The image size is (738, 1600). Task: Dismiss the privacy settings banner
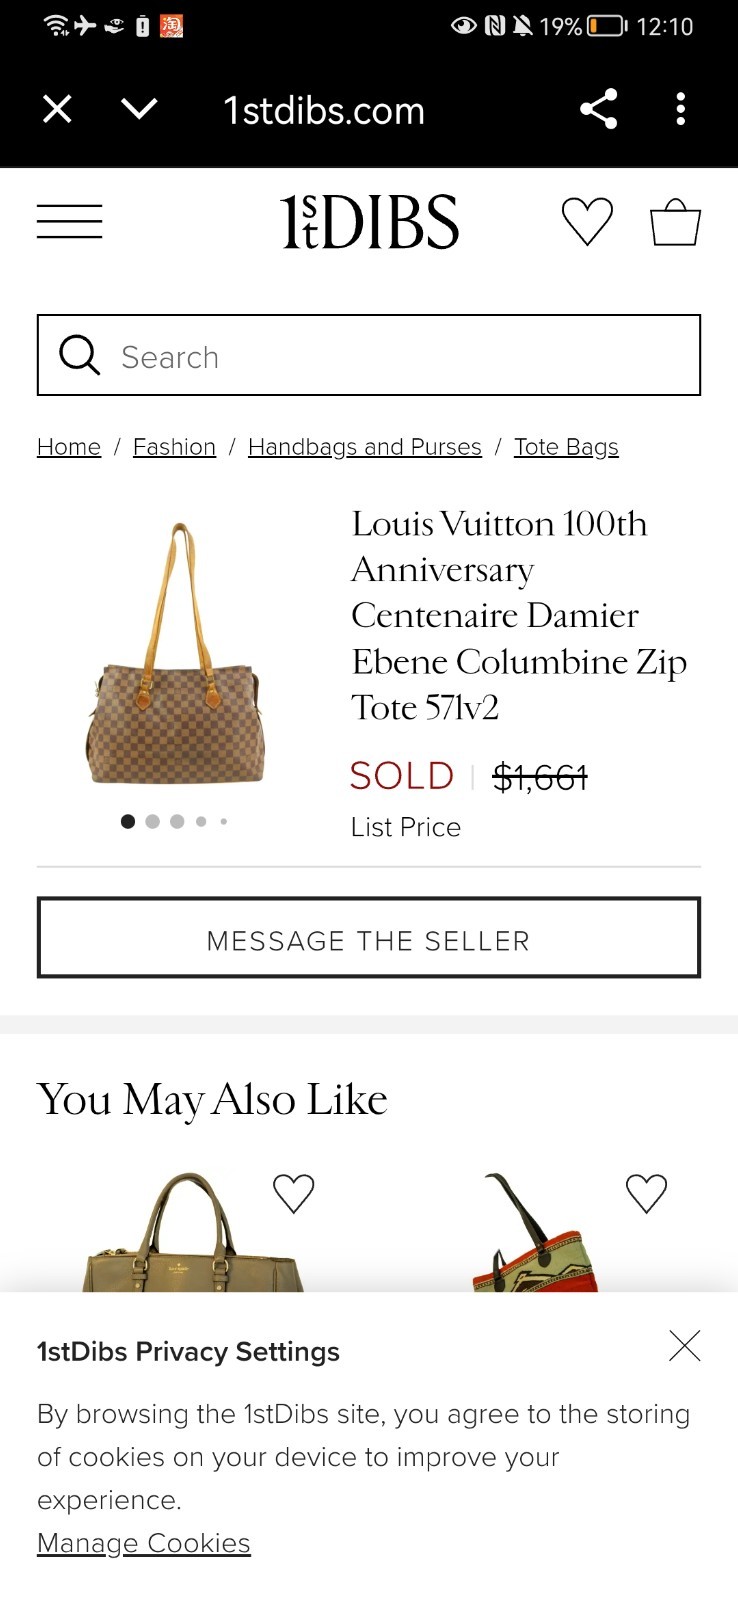point(684,1346)
